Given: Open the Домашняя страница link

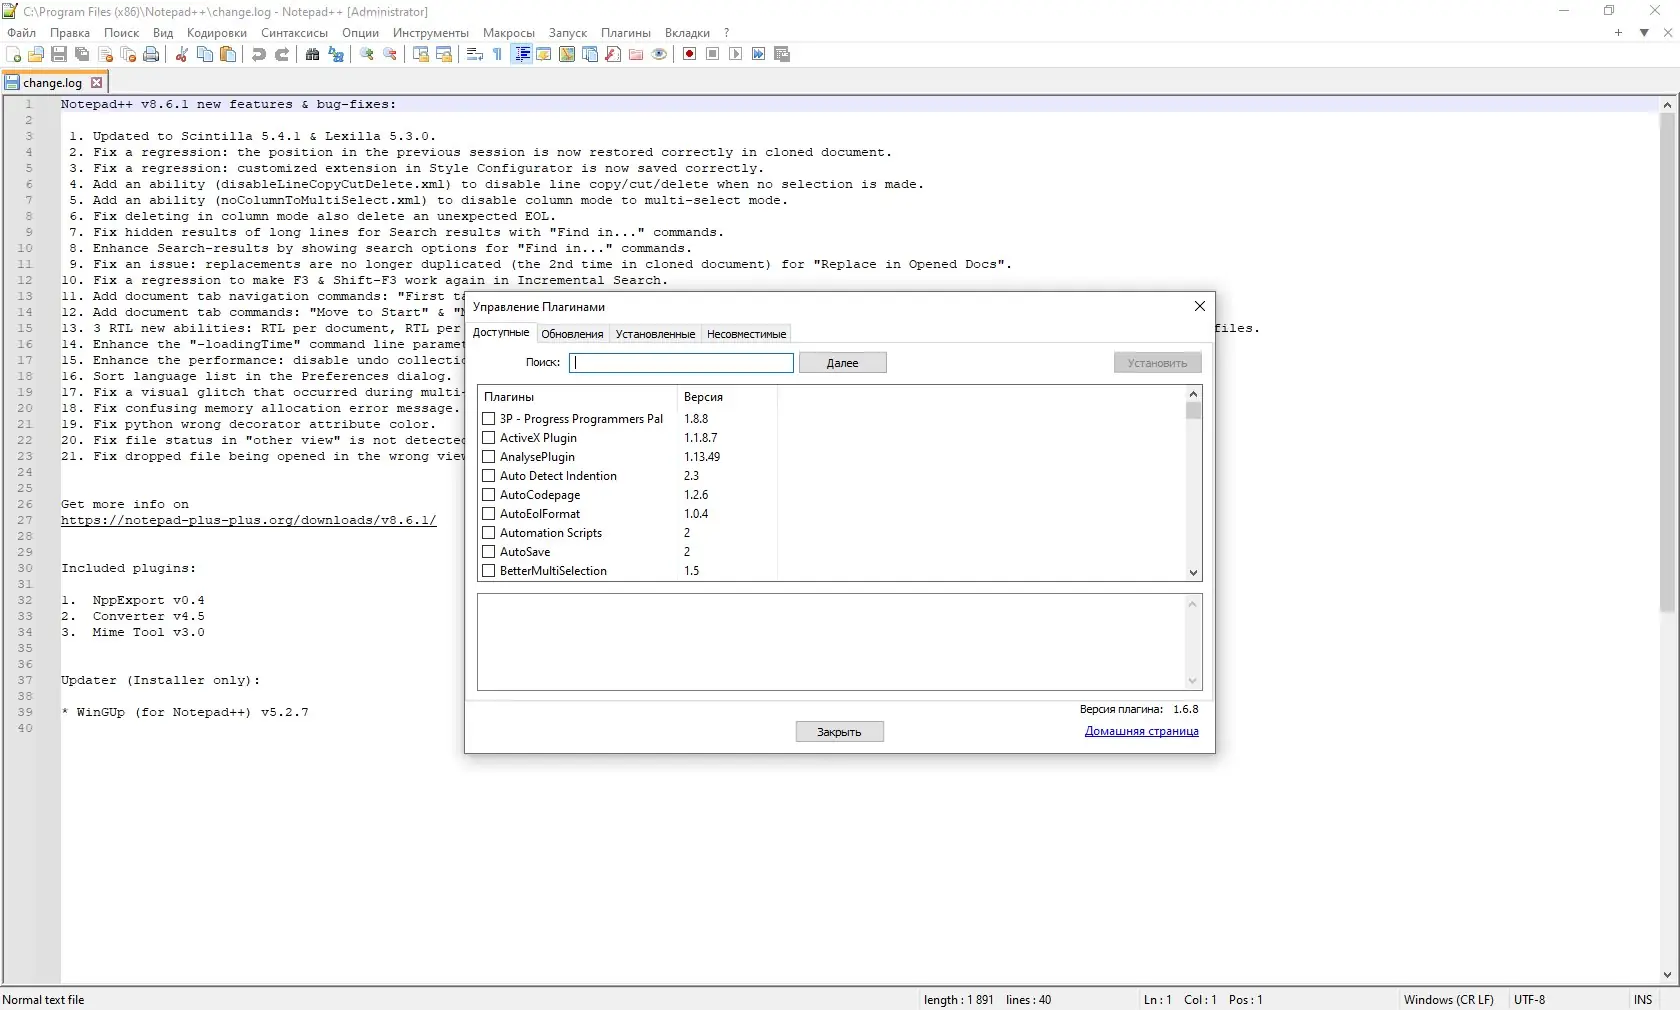Looking at the screenshot, I should (1141, 731).
